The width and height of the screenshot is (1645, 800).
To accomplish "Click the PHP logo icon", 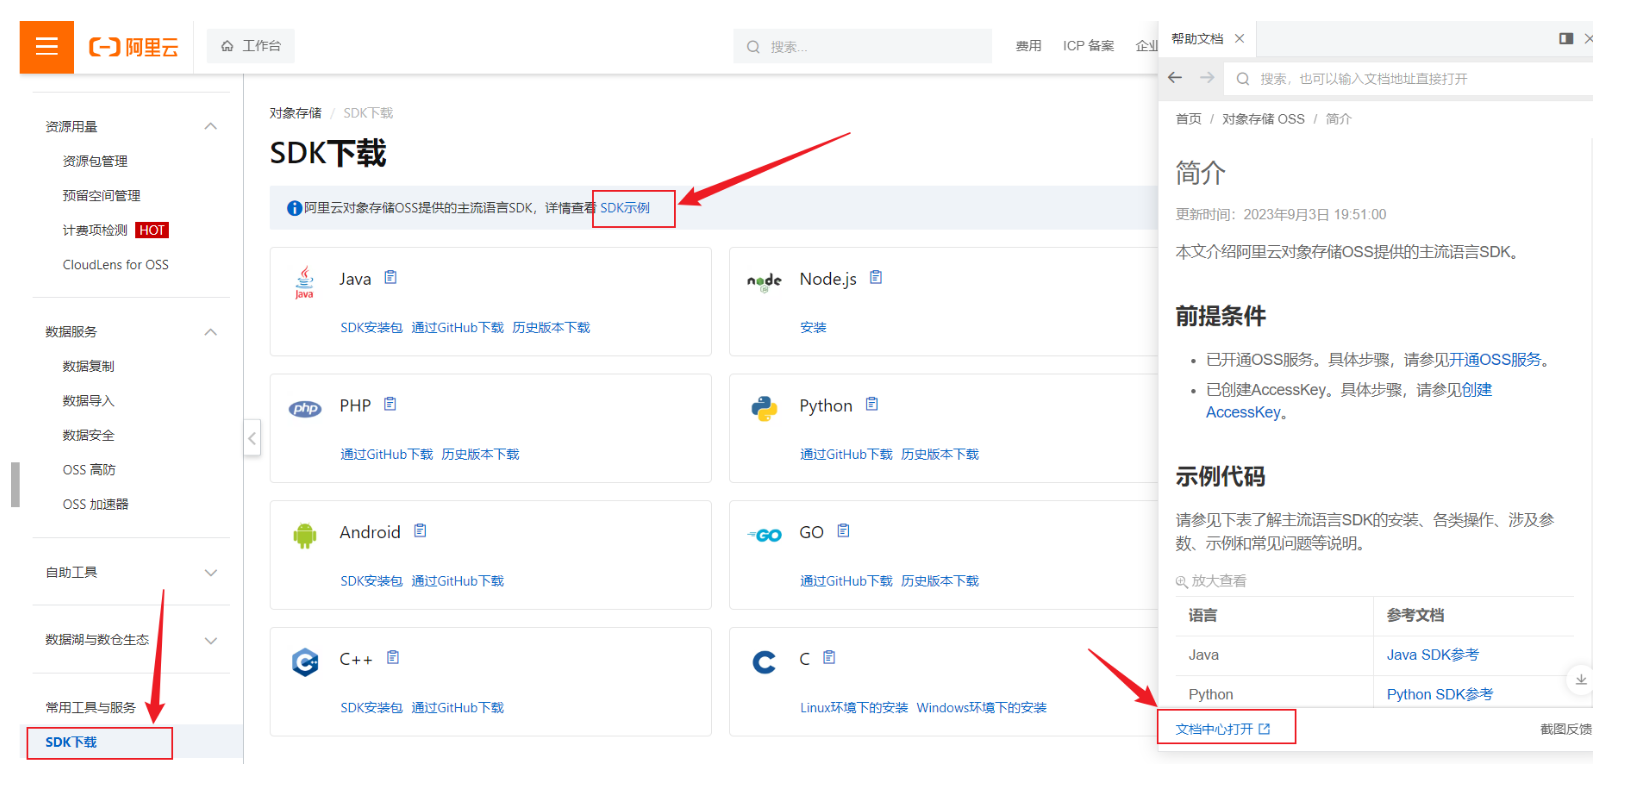I will (305, 408).
